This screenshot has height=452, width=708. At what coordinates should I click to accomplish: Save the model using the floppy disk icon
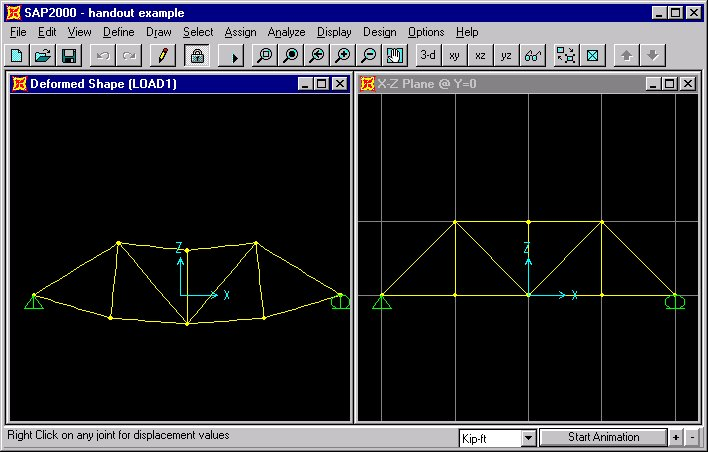pos(68,56)
